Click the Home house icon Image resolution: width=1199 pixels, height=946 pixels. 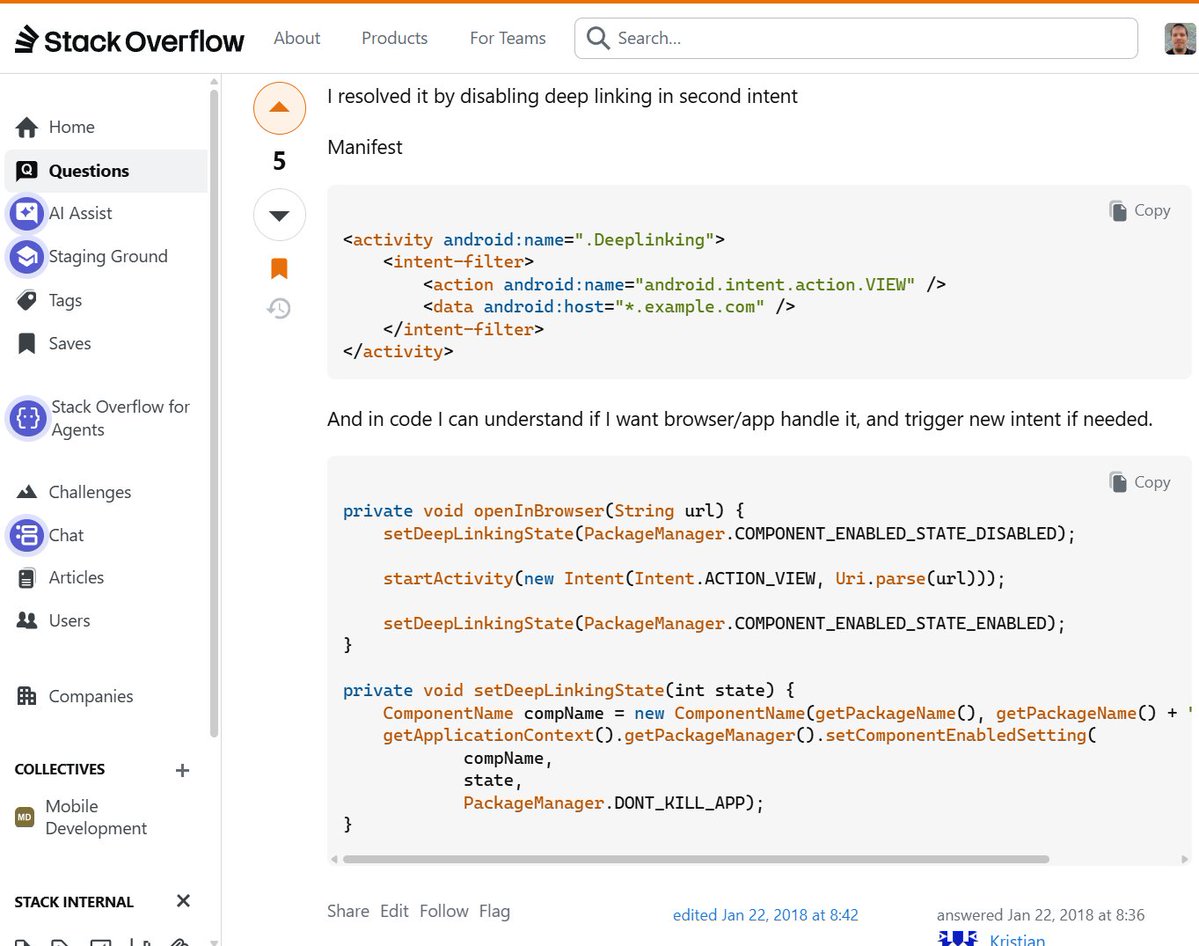click(27, 127)
